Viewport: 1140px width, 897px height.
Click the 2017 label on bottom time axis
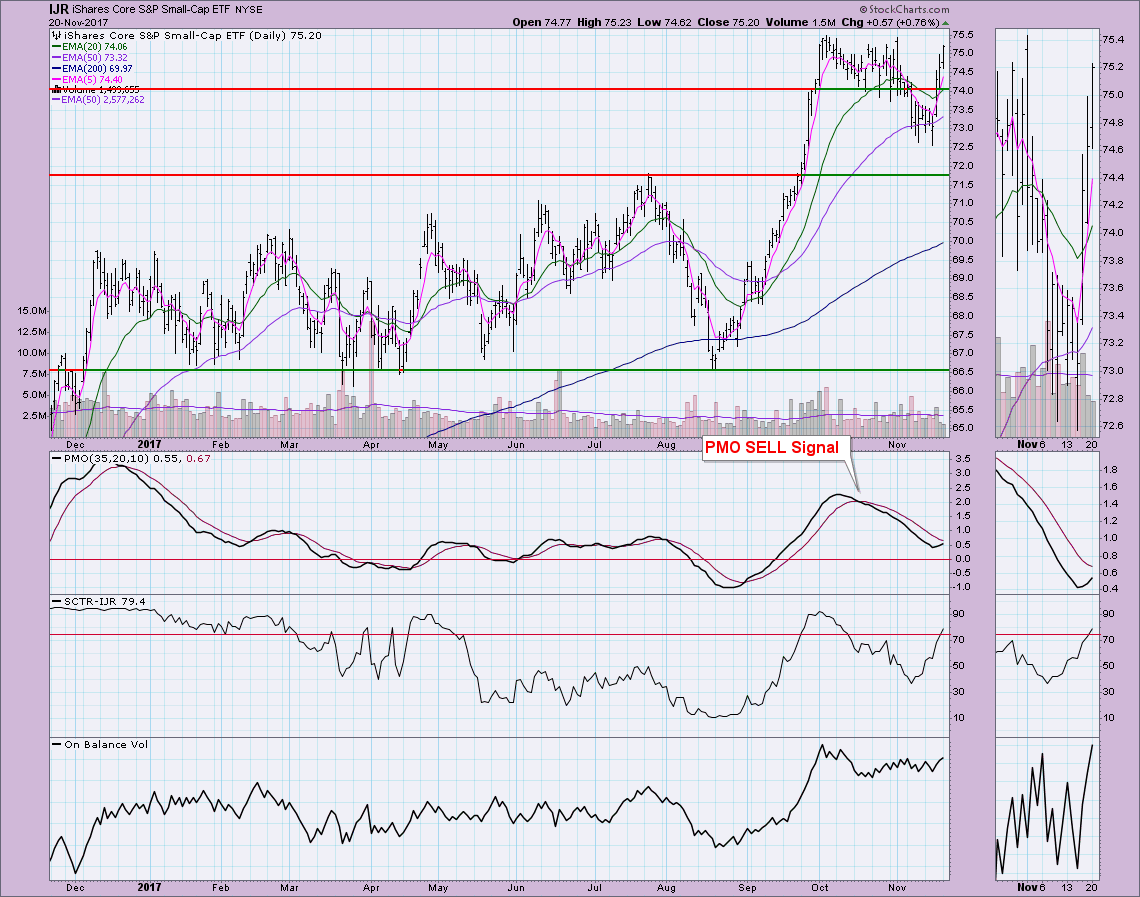[x=148, y=886]
